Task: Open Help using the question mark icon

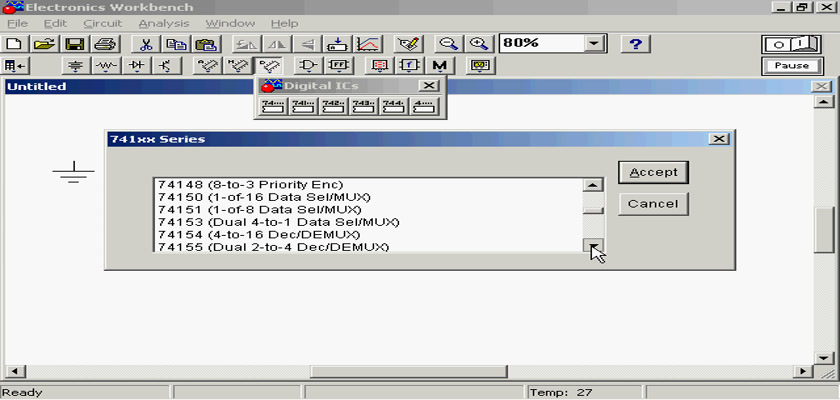Action: (635, 44)
